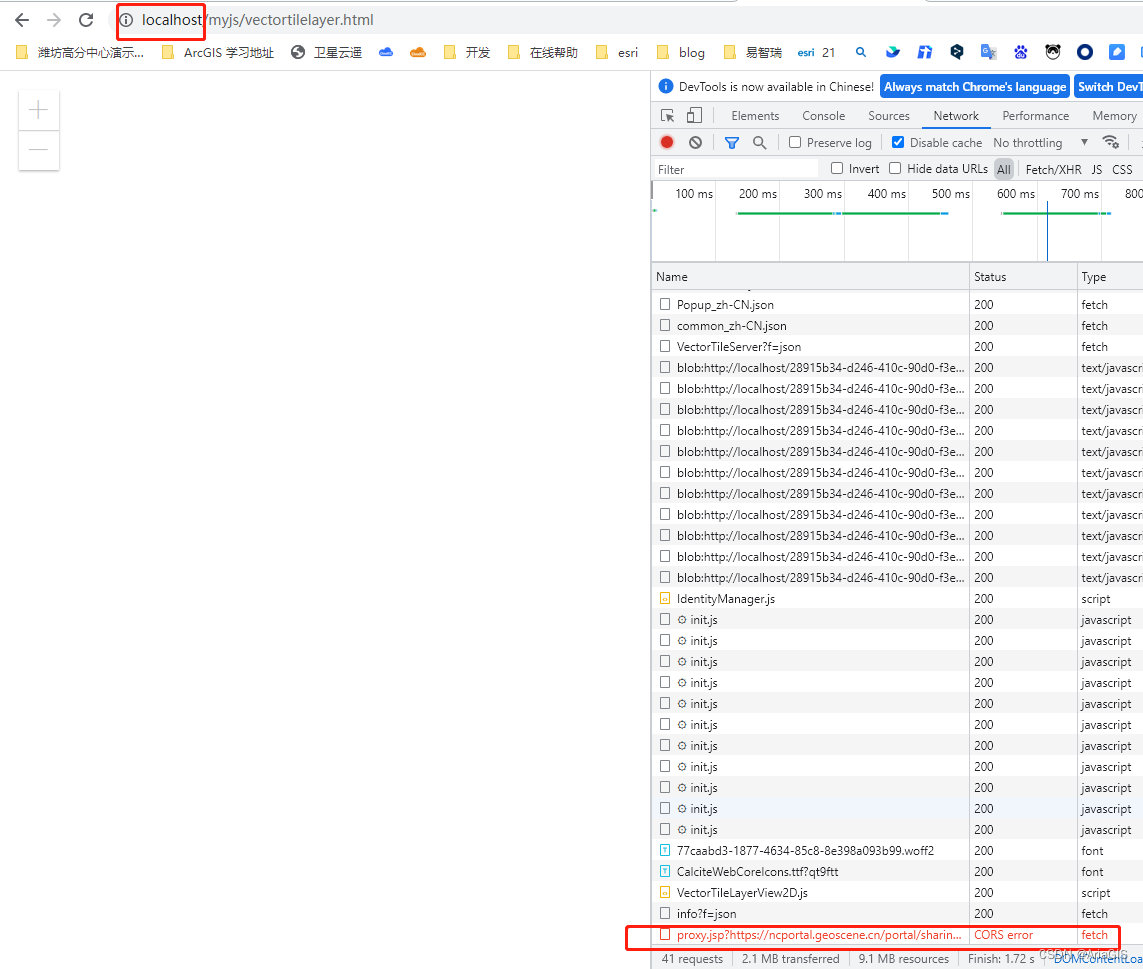View site information icon in address bar
1143x969 pixels.
127,20
